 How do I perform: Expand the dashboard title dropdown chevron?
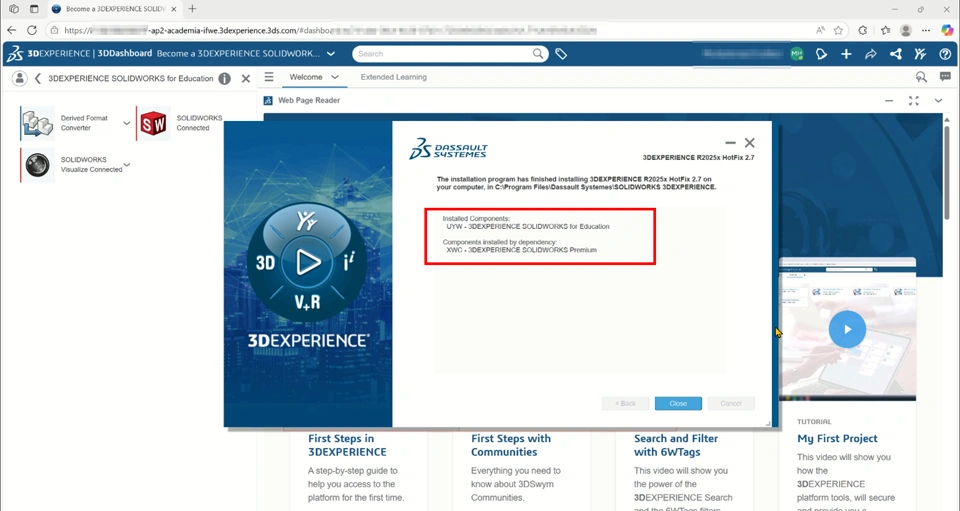tap(331, 54)
